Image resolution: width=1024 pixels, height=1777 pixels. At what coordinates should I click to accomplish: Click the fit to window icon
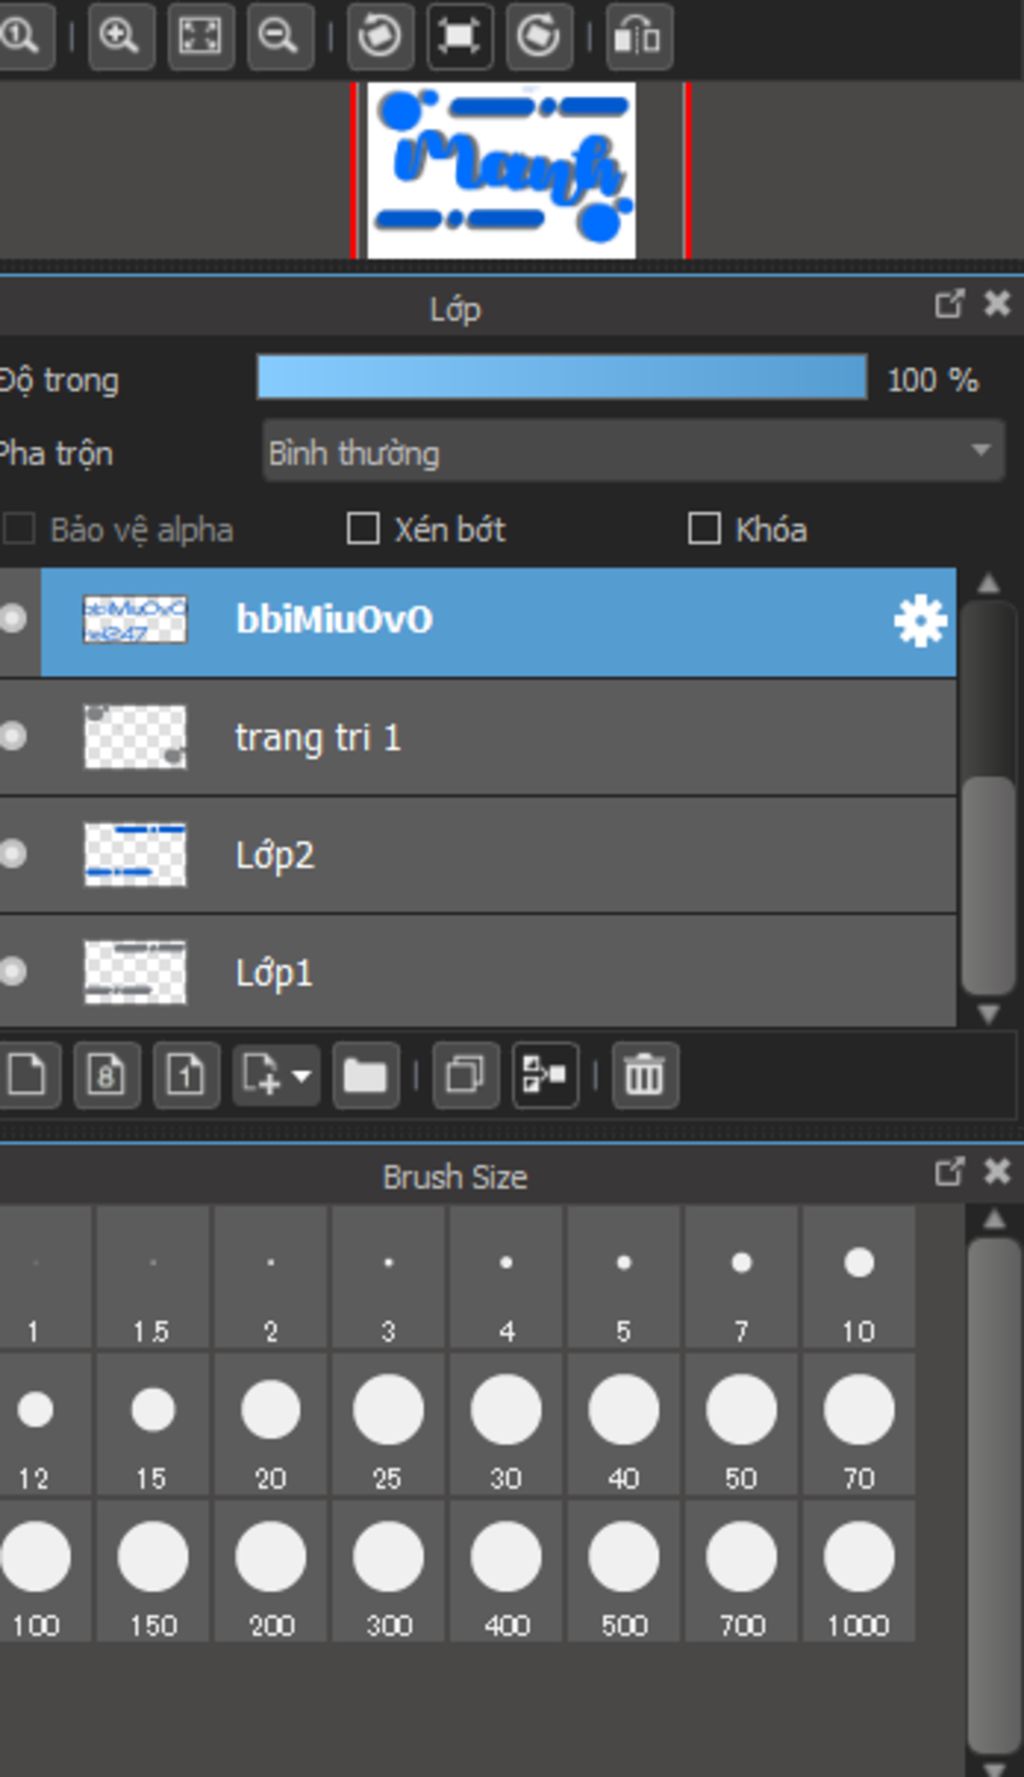point(200,37)
